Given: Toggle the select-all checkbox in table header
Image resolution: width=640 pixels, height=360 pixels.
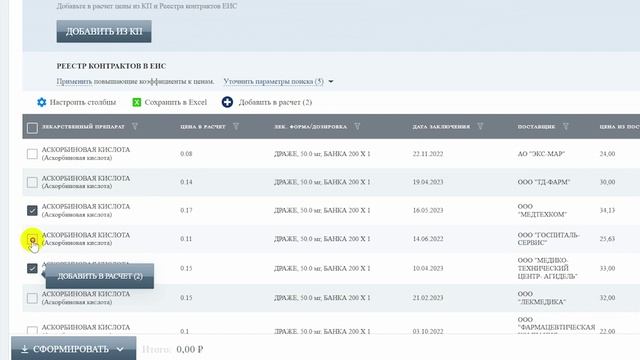Looking at the screenshot, I should (32, 128).
